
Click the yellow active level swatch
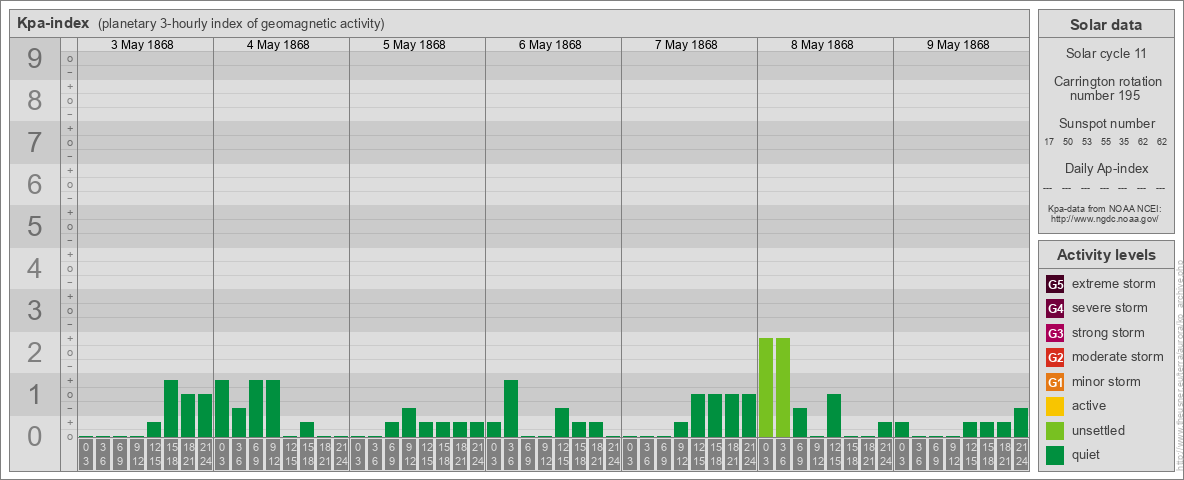[x=1055, y=406]
